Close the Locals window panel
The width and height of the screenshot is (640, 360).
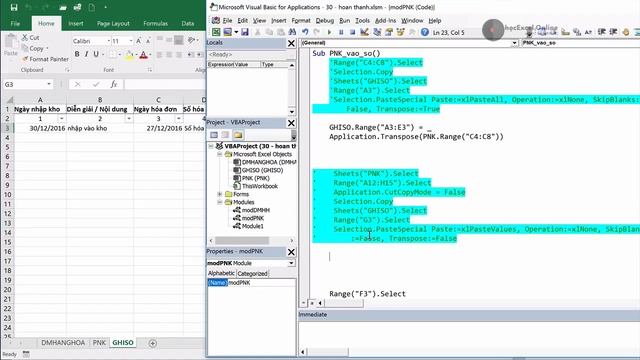click(291, 43)
